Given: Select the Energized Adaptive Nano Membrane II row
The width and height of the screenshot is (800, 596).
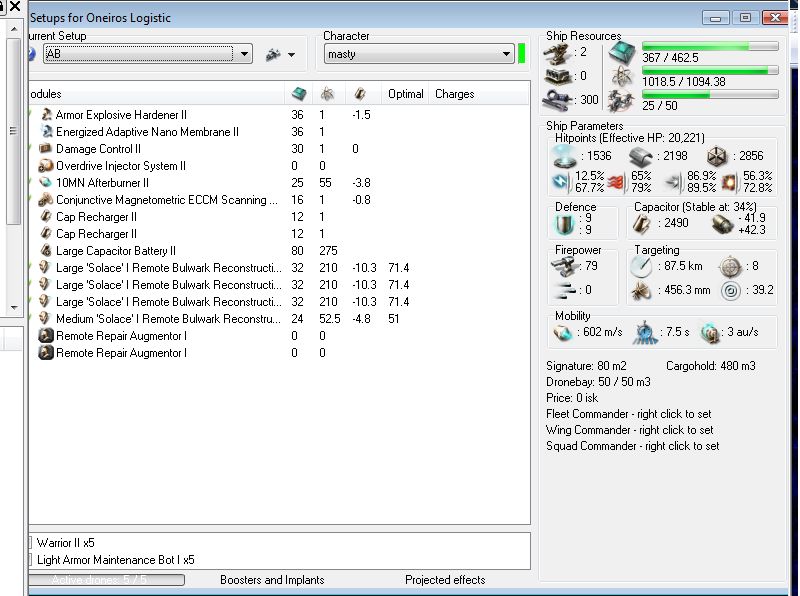Looking at the screenshot, I should point(279,132).
